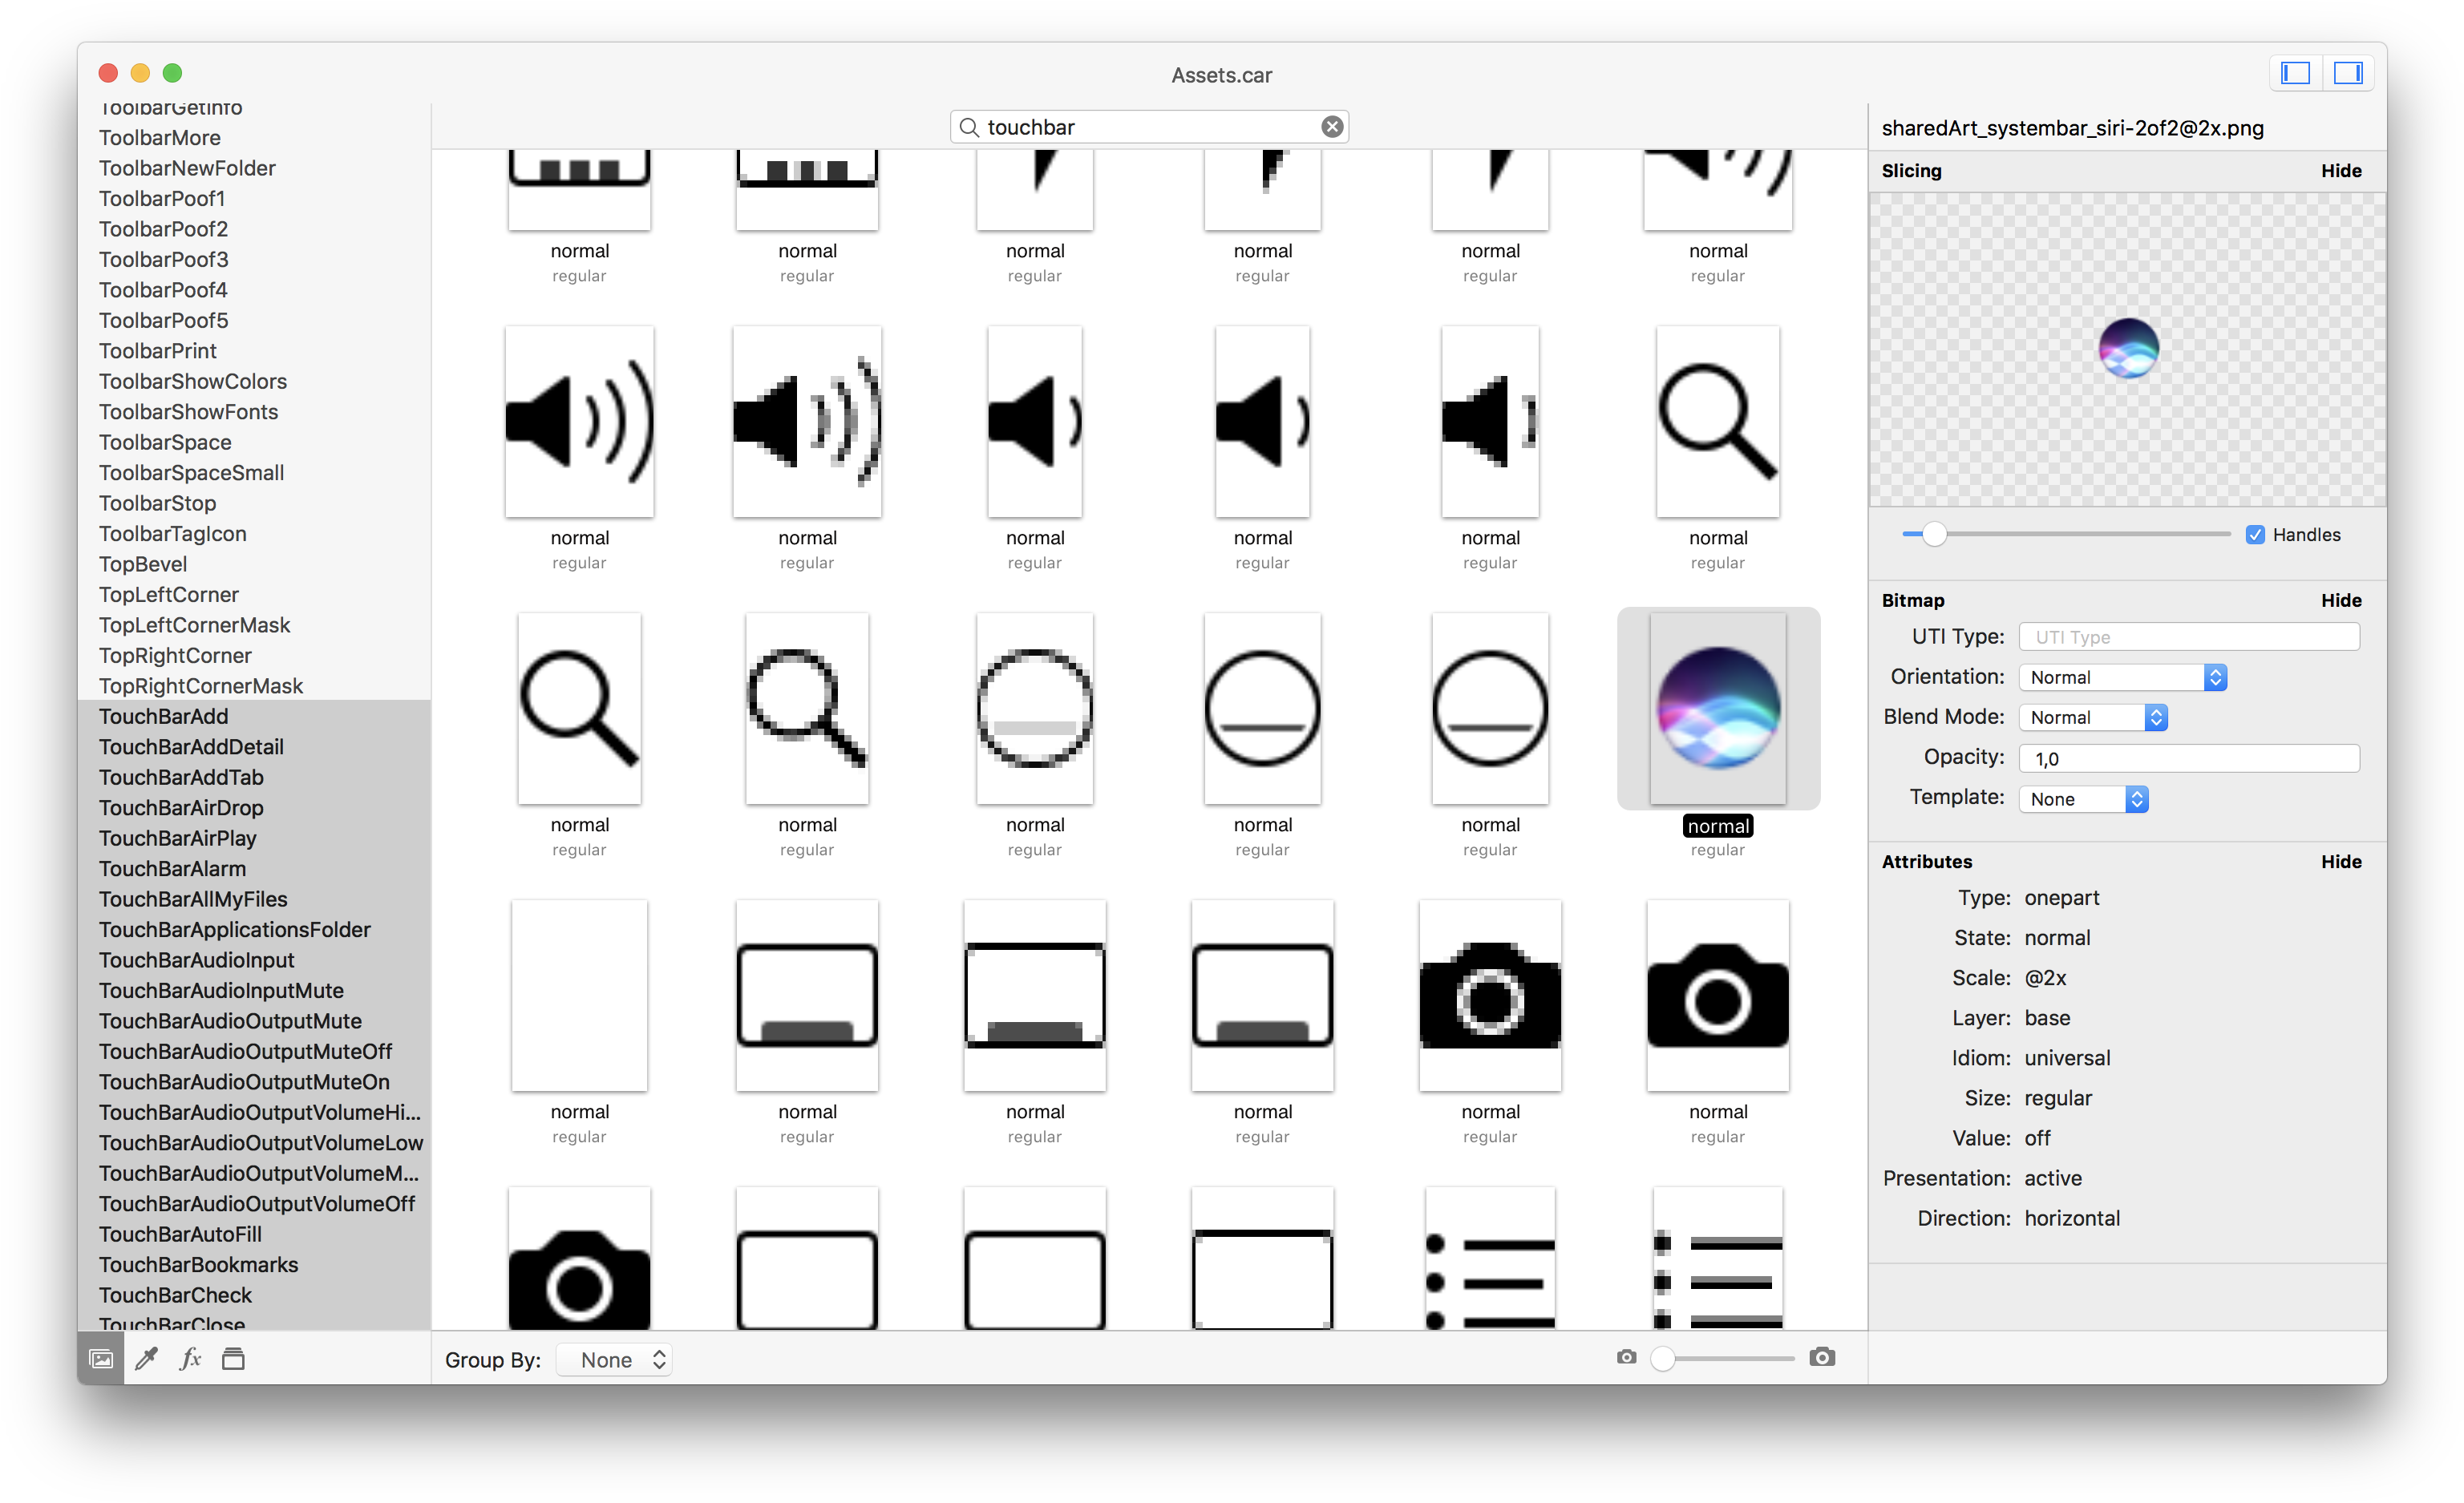Uncheck the Handles checkbox
The height and width of the screenshot is (1503, 2464).
[2255, 535]
